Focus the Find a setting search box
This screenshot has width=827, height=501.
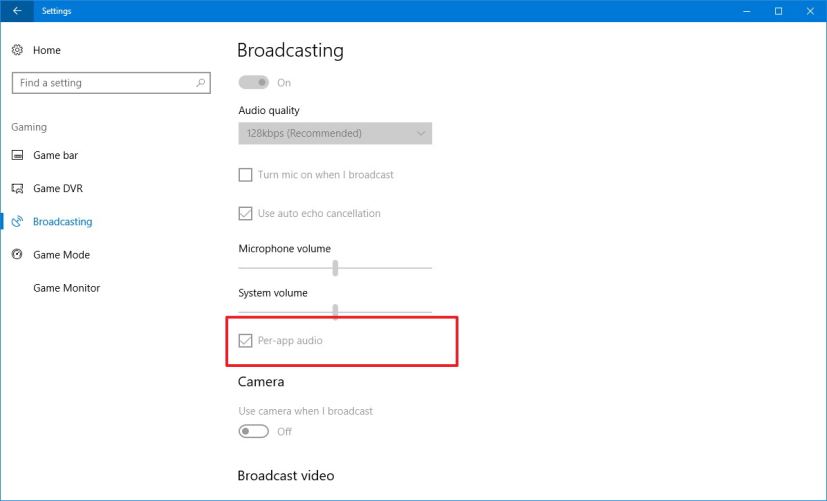pos(111,83)
